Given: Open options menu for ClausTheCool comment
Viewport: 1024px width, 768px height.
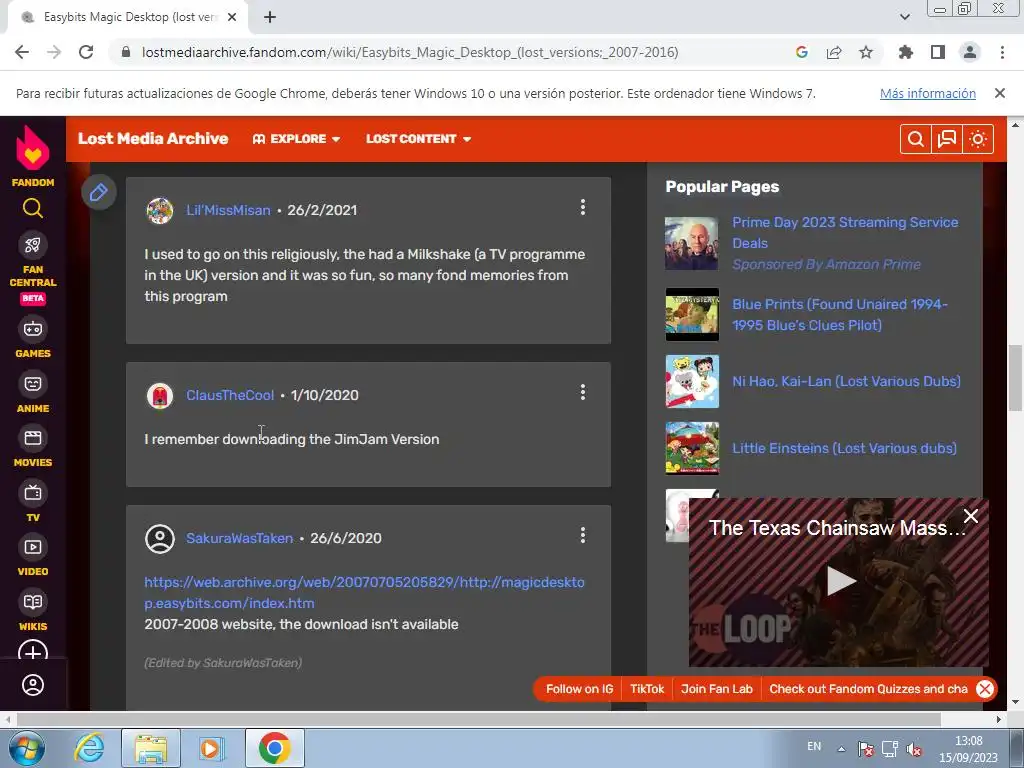Looking at the screenshot, I should pos(583,392).
